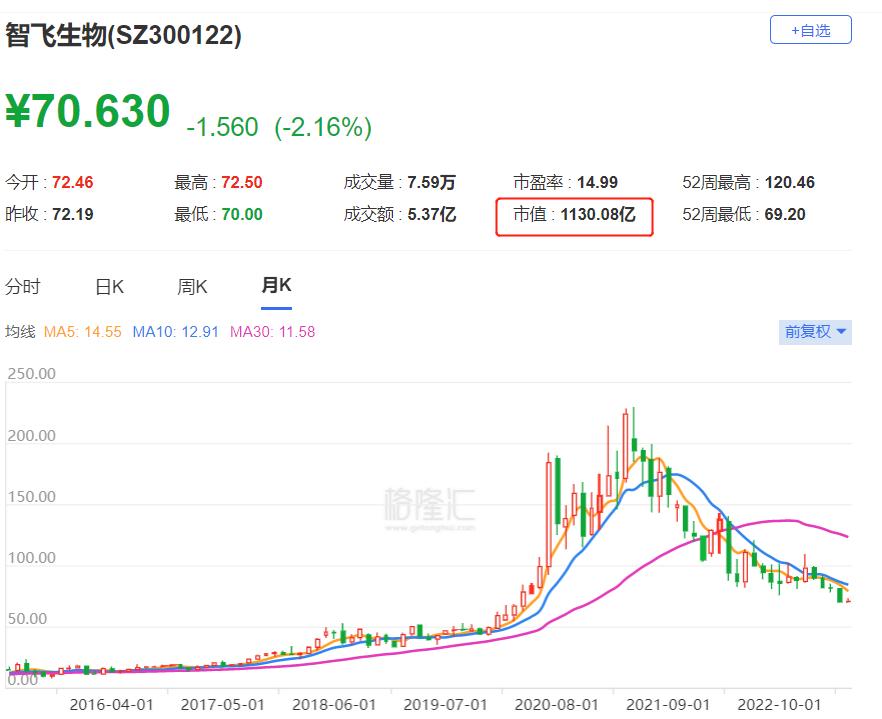
Task: Click 最低 value 70.00
Action: (242, 214)
